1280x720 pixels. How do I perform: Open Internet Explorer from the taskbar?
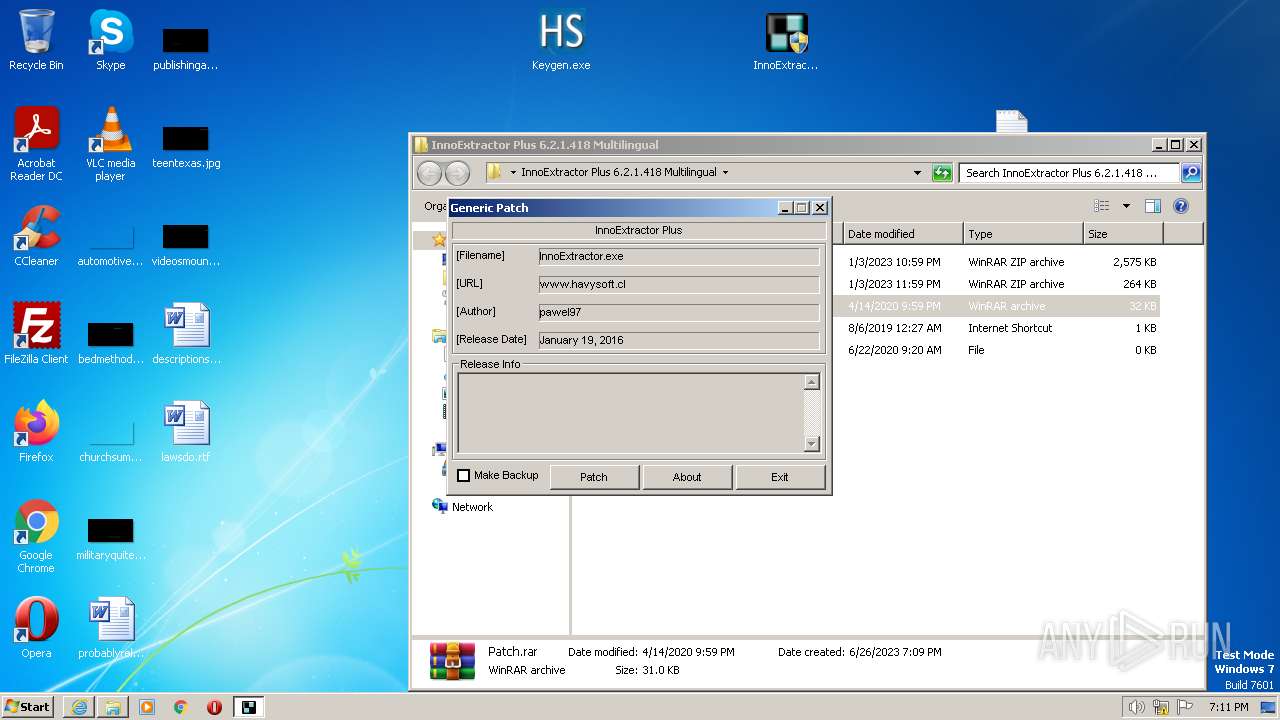79,707
